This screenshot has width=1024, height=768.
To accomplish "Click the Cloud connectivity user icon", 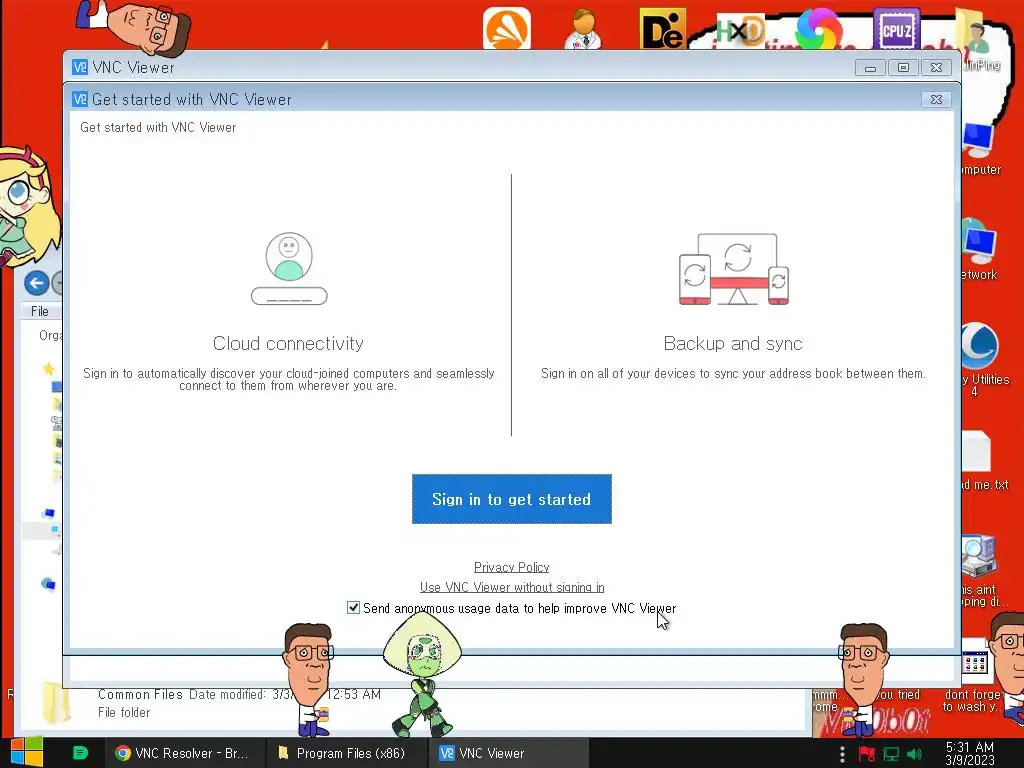I will tap(289, 268).
